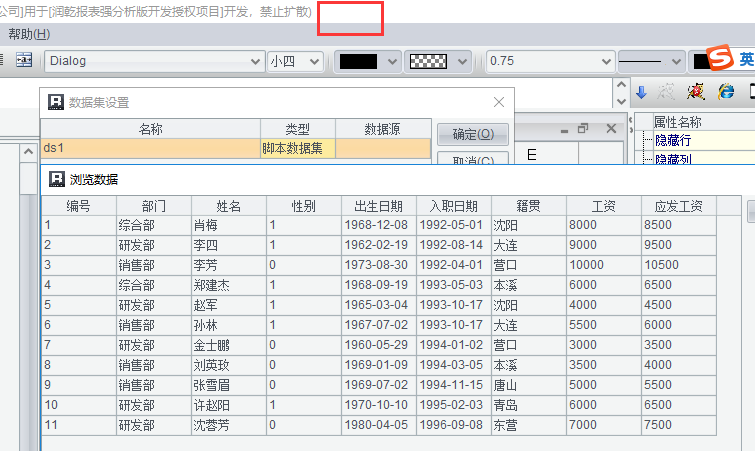Image resolution: width=755 pixels, height=451 pixels.
Task: Click the 10500 salary cell
Action: pyautogui.click(x=679, y=265)
